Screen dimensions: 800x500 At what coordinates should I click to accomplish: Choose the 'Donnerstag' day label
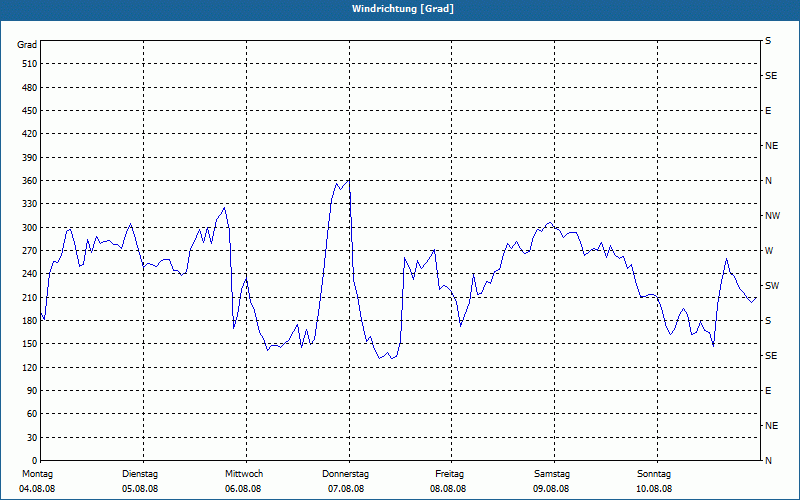tap(345, 474)
